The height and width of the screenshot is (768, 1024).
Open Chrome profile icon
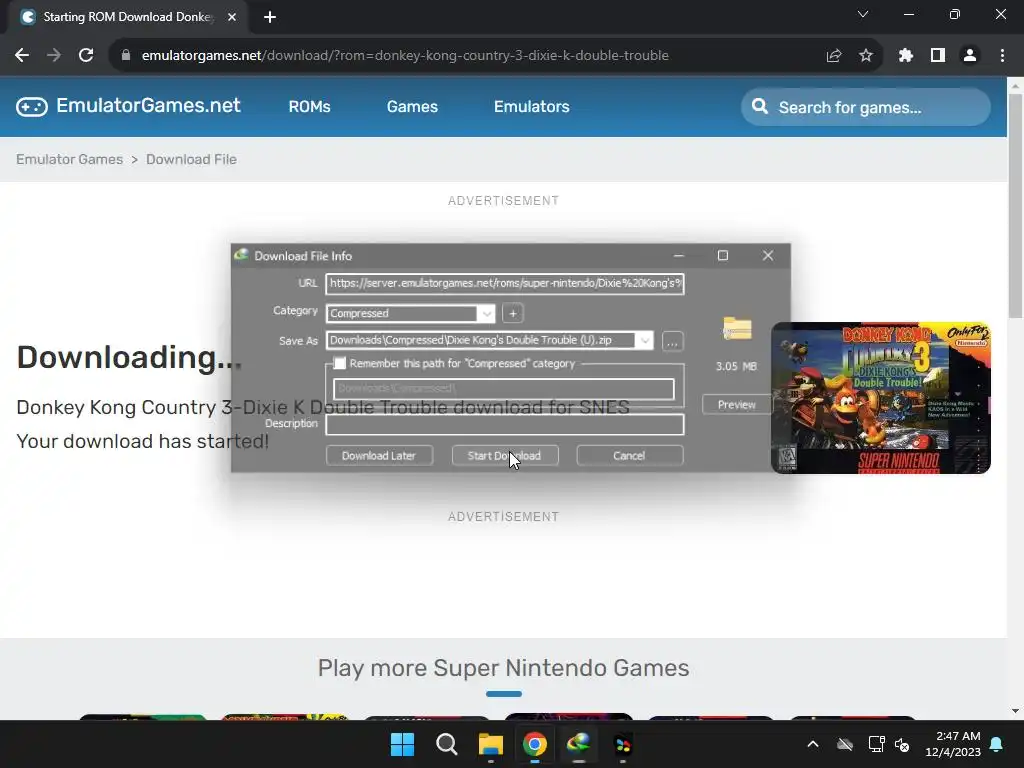[970, 56]
